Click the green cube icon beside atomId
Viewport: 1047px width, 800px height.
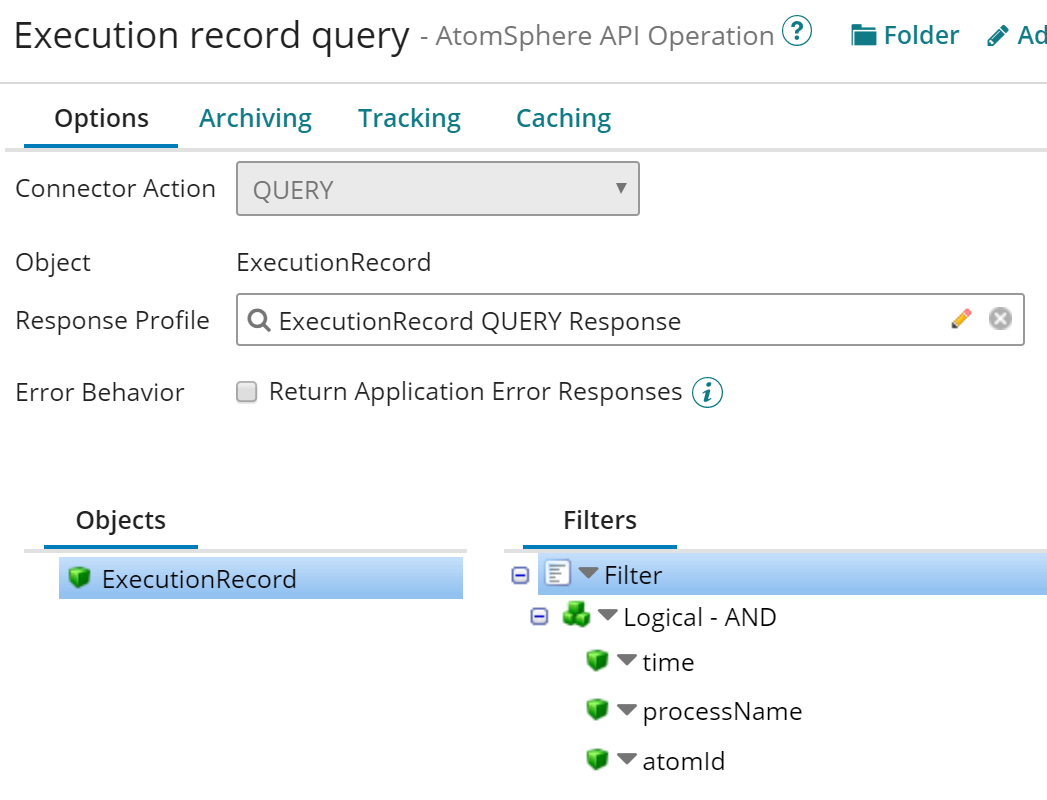(x=597, y=760)
